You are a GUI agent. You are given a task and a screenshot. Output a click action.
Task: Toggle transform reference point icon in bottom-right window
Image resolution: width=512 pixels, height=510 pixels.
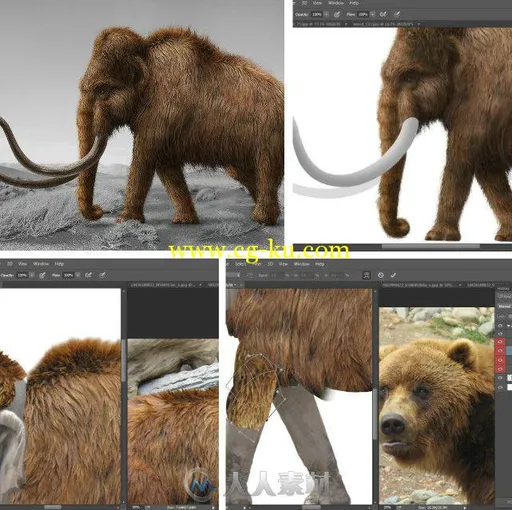tap(250, 275)
